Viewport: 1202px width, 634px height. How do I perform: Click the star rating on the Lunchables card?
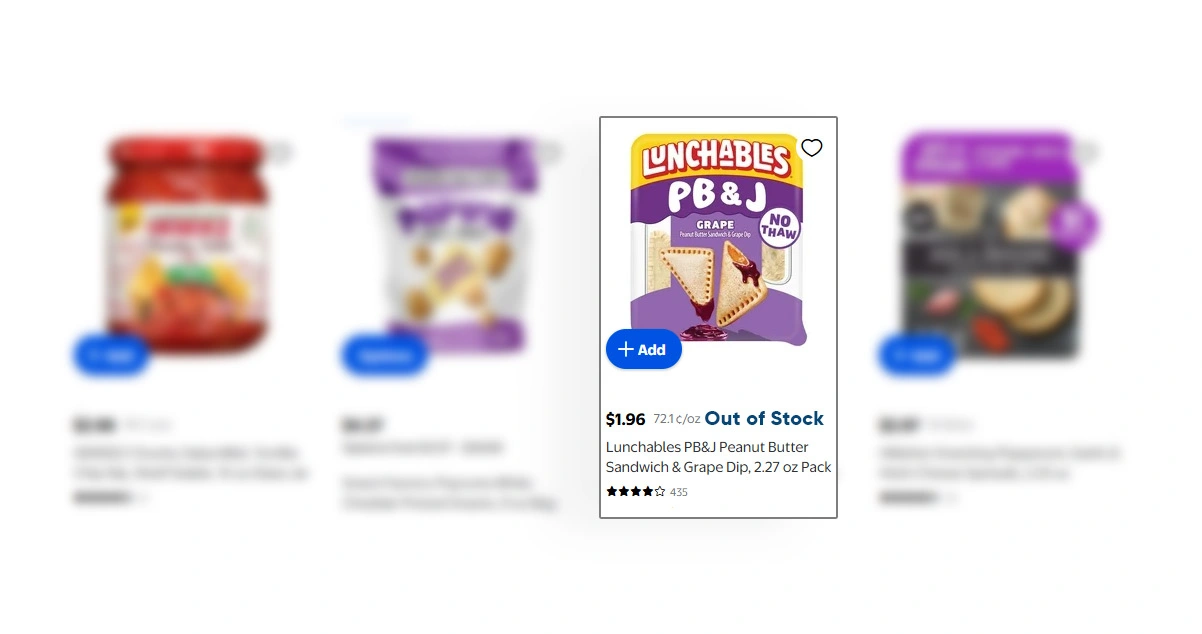pos(635,492)
